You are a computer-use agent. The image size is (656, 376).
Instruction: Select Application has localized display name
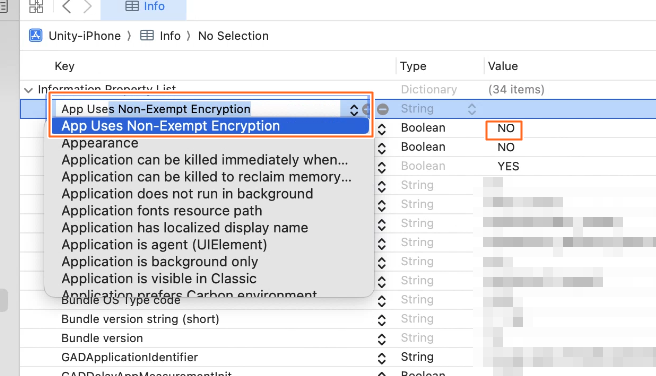point(184,228)
